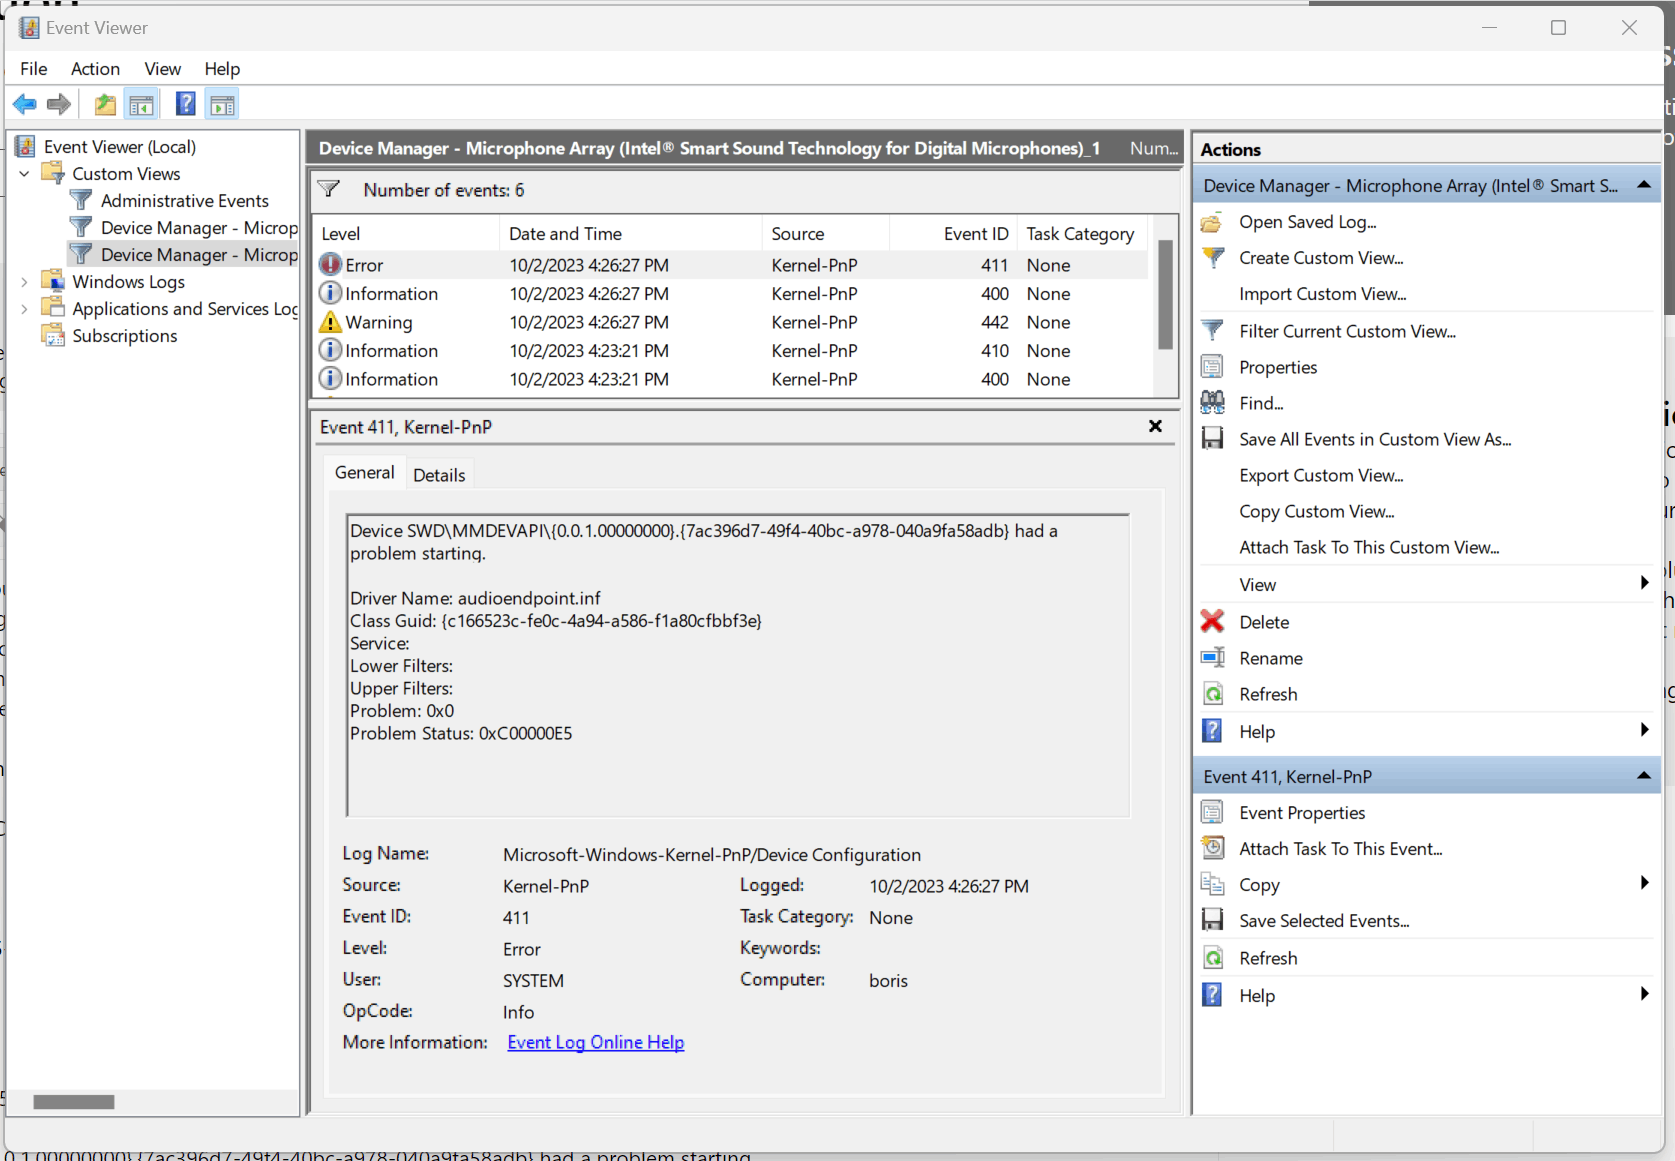Open the Help submenu arrow in first section
Screen dimensions: 1675x1161
point(1644,730)
